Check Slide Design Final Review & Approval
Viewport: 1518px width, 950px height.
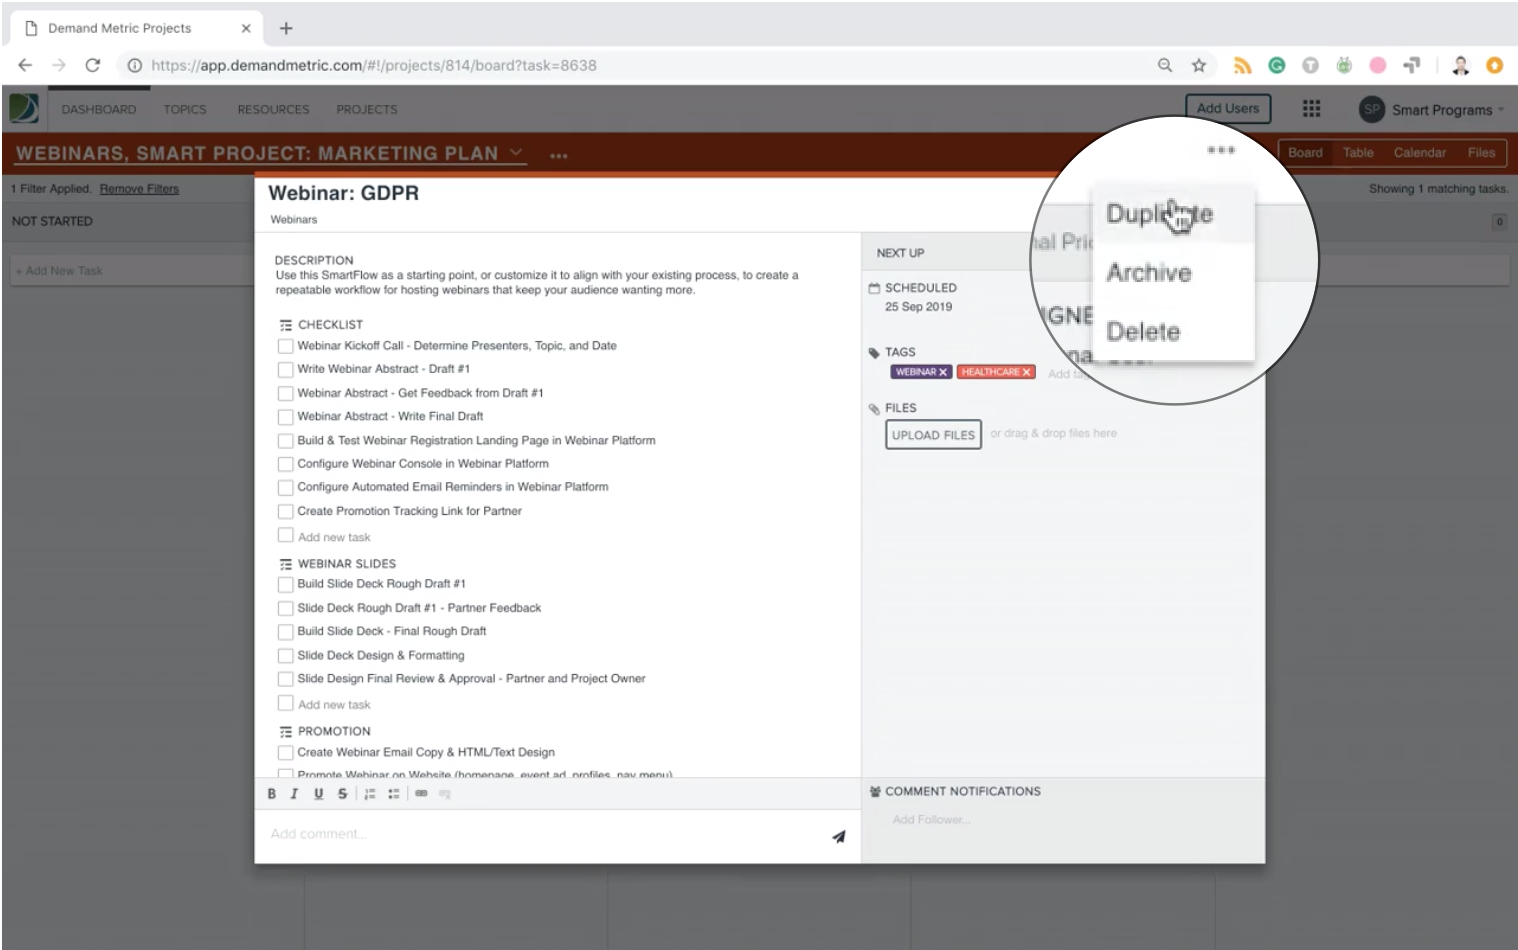[285, 679]
